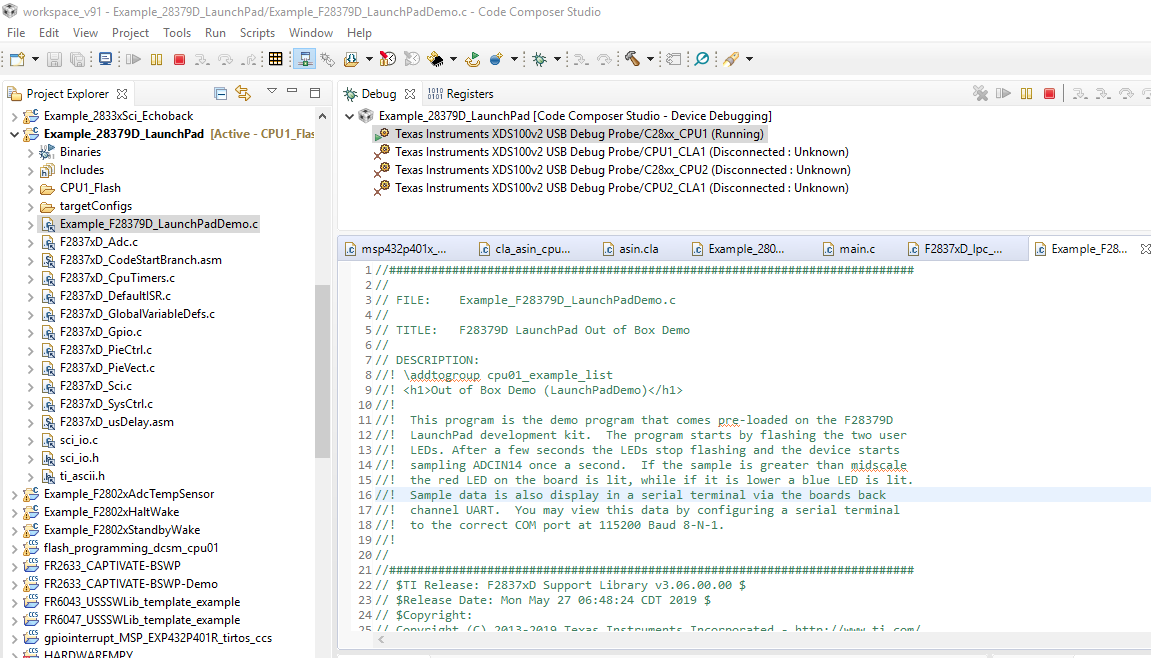Switch to the main.c editor tab
This screenshot has width=1151, height=658.
[856, 249]
